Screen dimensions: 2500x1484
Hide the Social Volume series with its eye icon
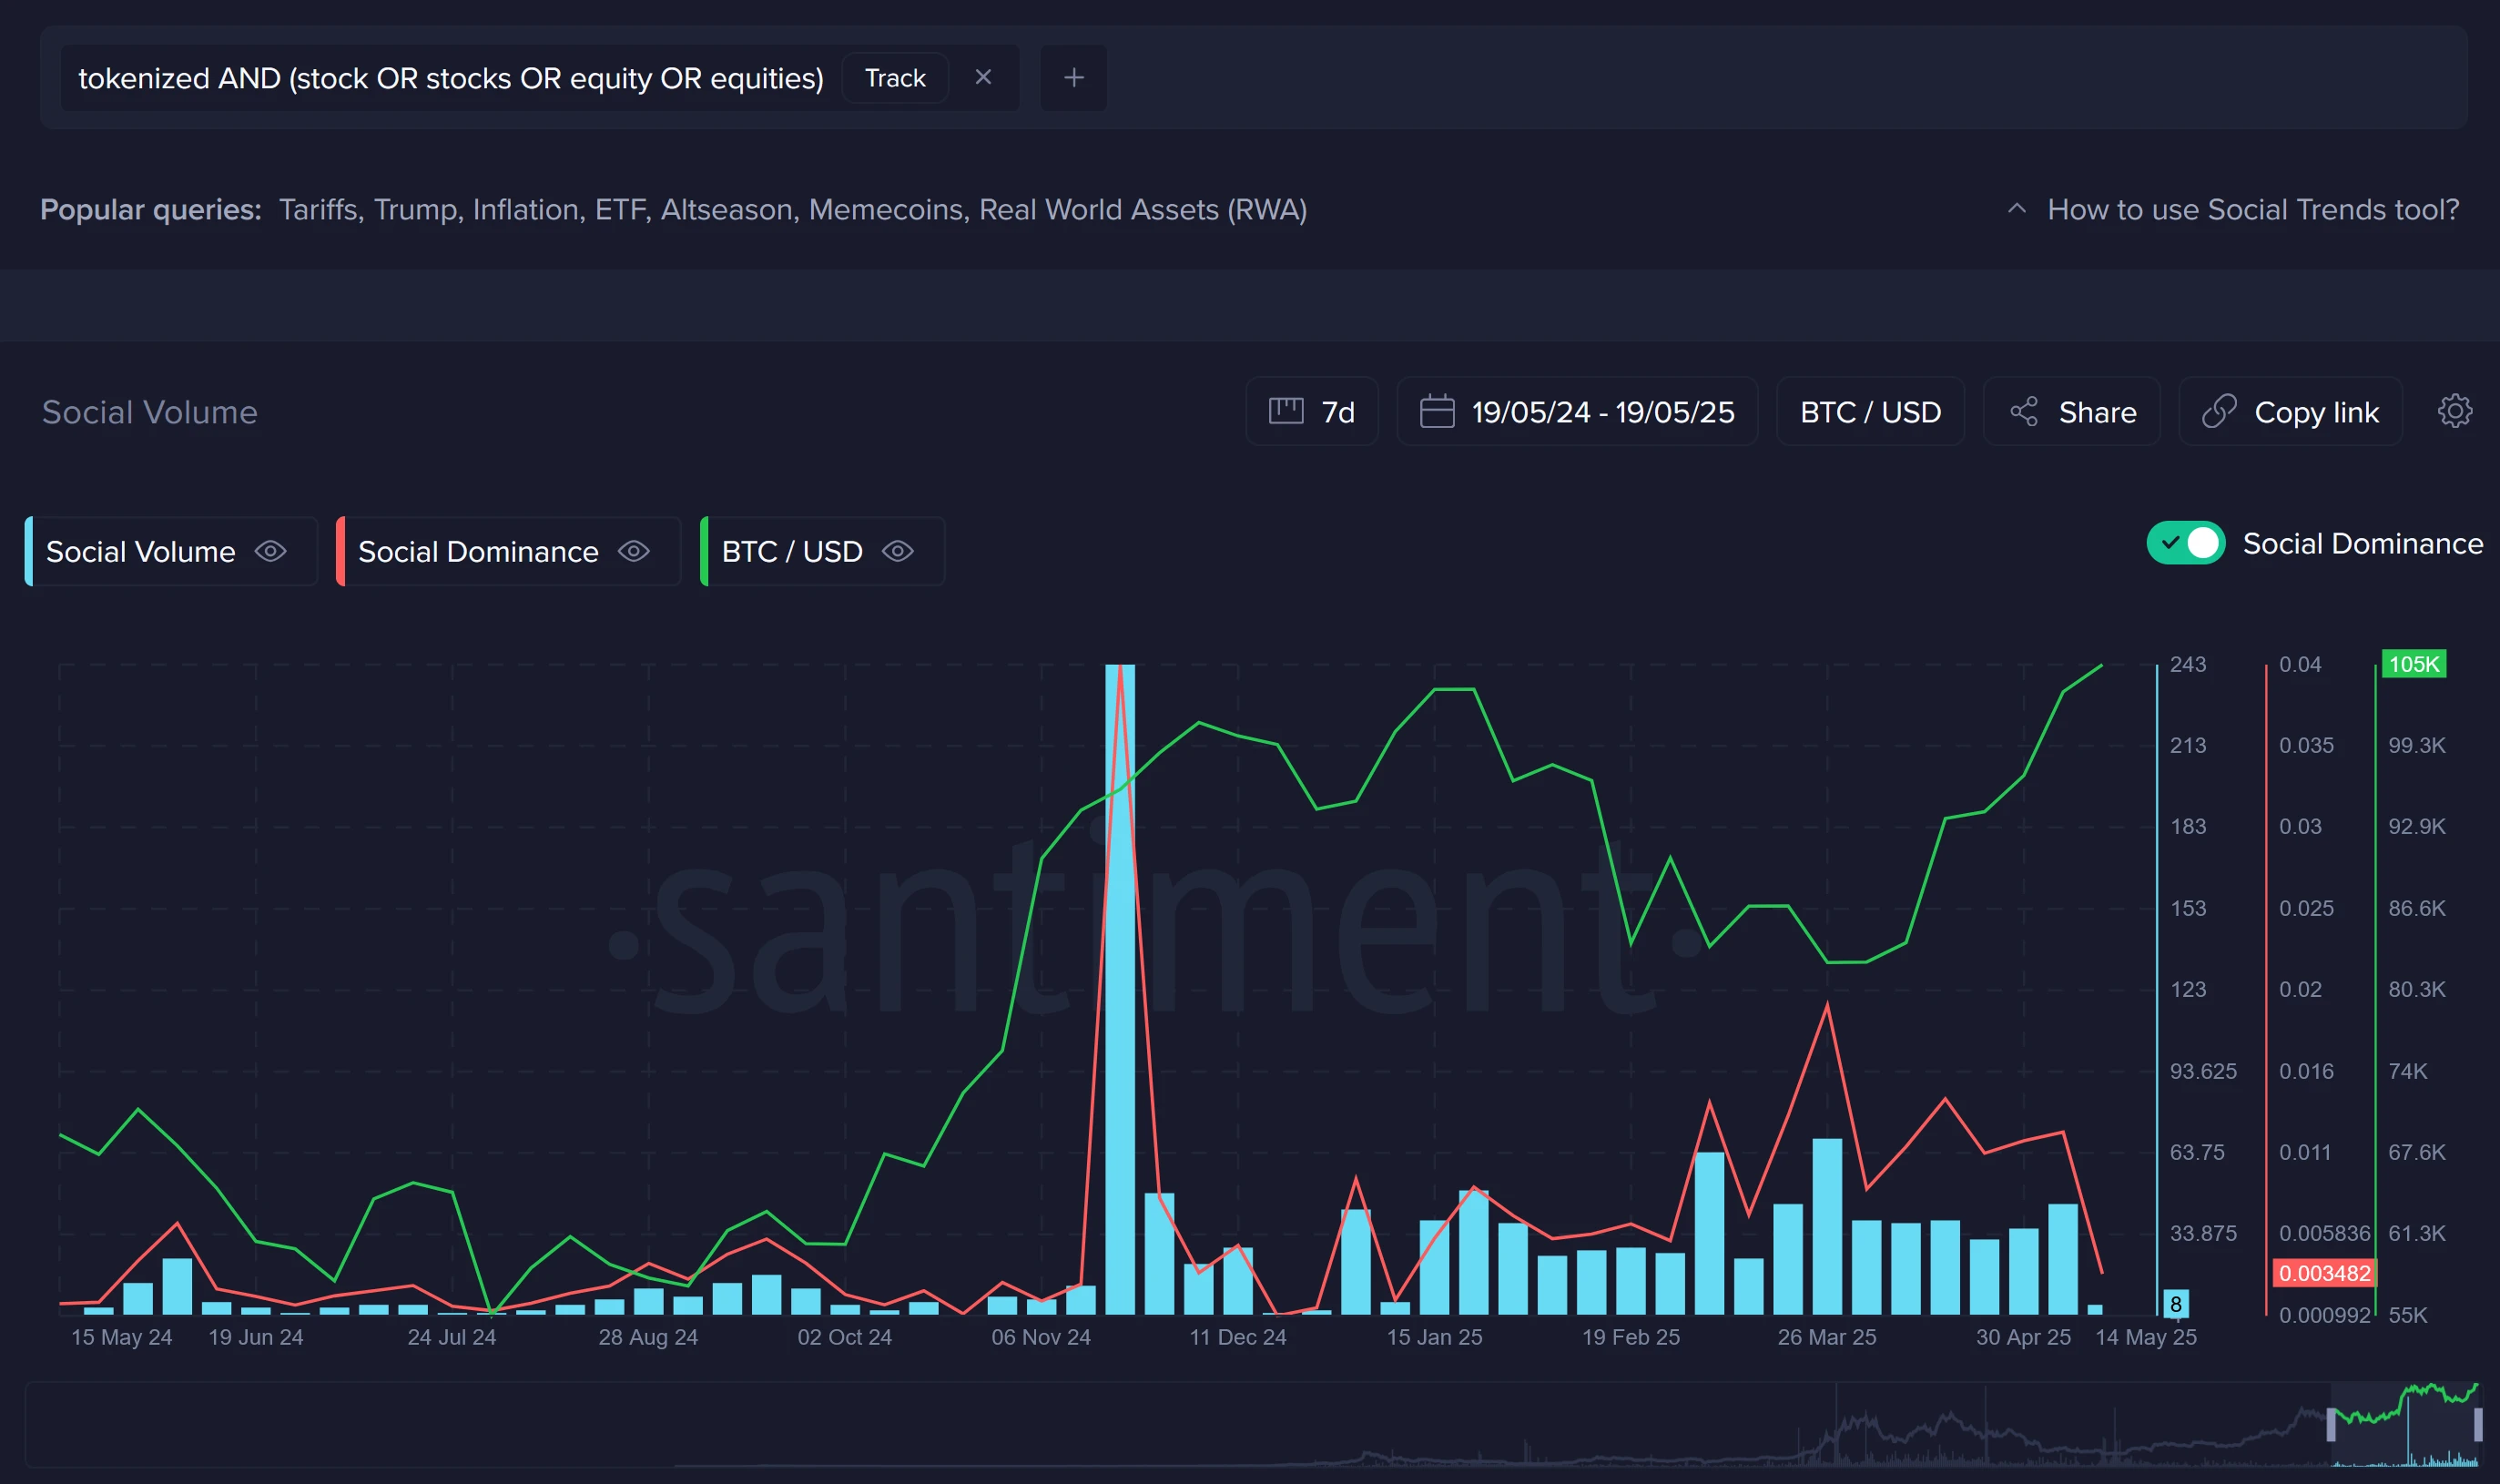(270, 551)
